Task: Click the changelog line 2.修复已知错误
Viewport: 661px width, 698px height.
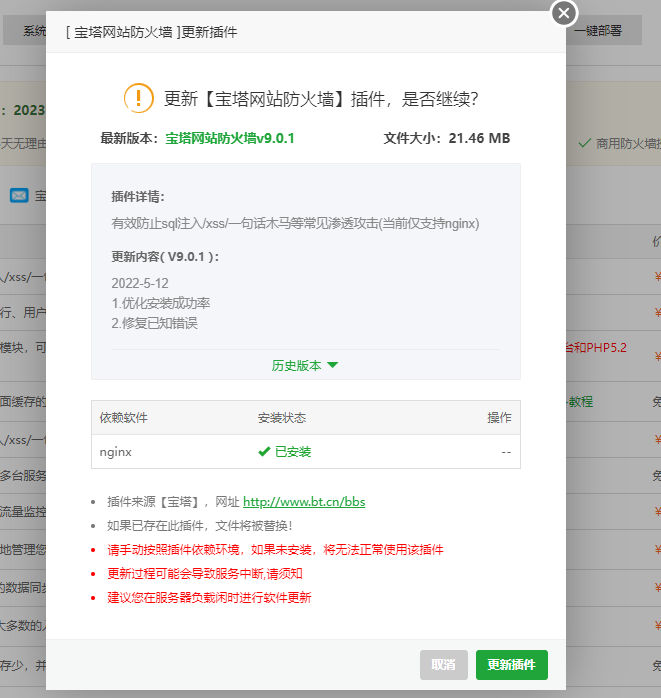Action: click(x=154, y=323)
